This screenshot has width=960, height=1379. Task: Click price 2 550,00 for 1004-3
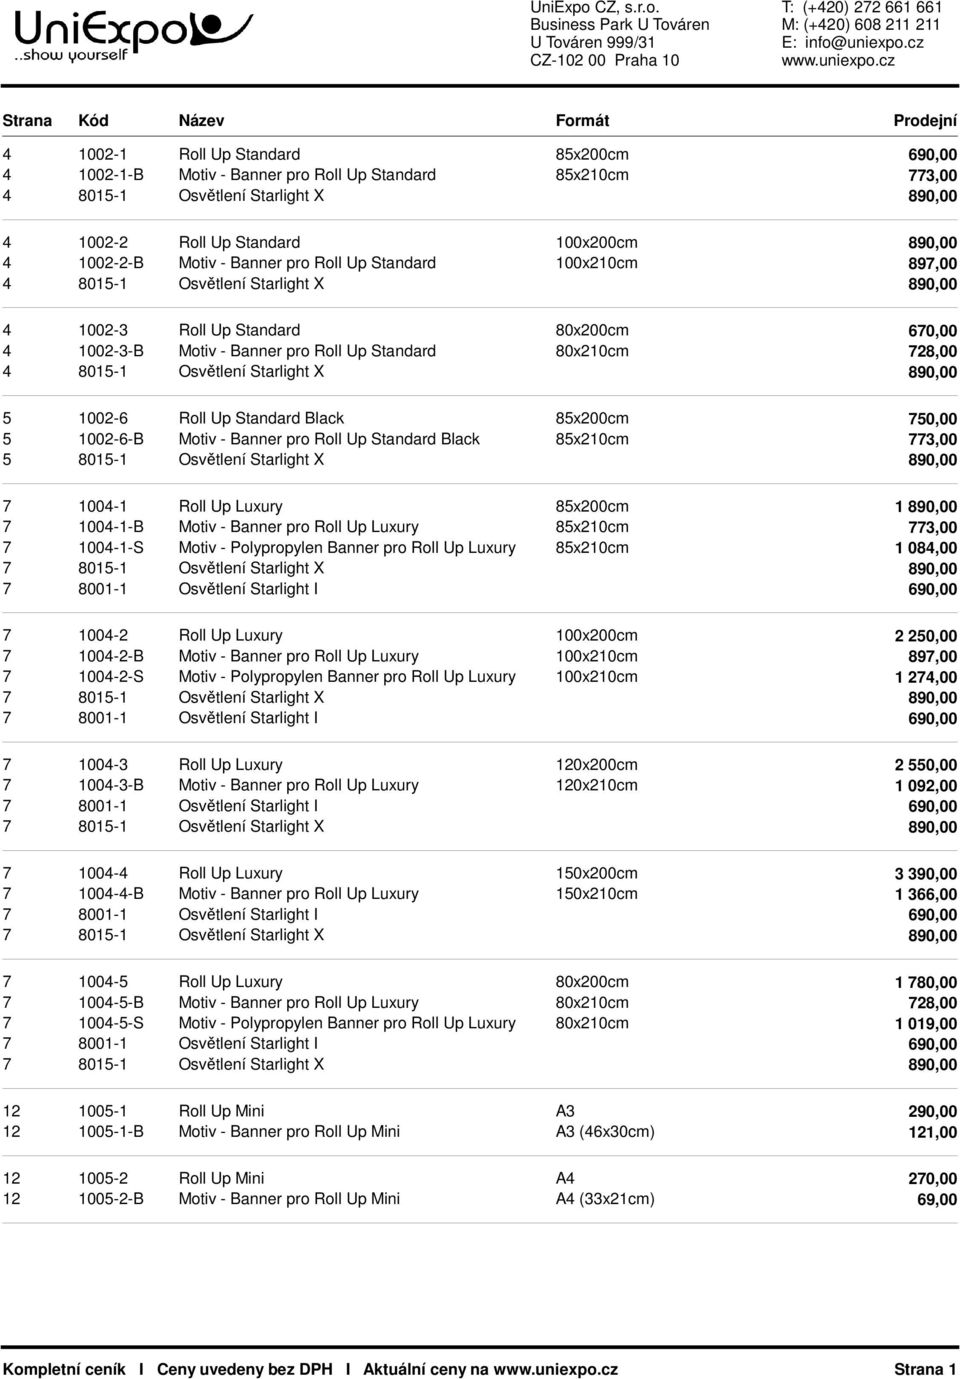point(925,765)
